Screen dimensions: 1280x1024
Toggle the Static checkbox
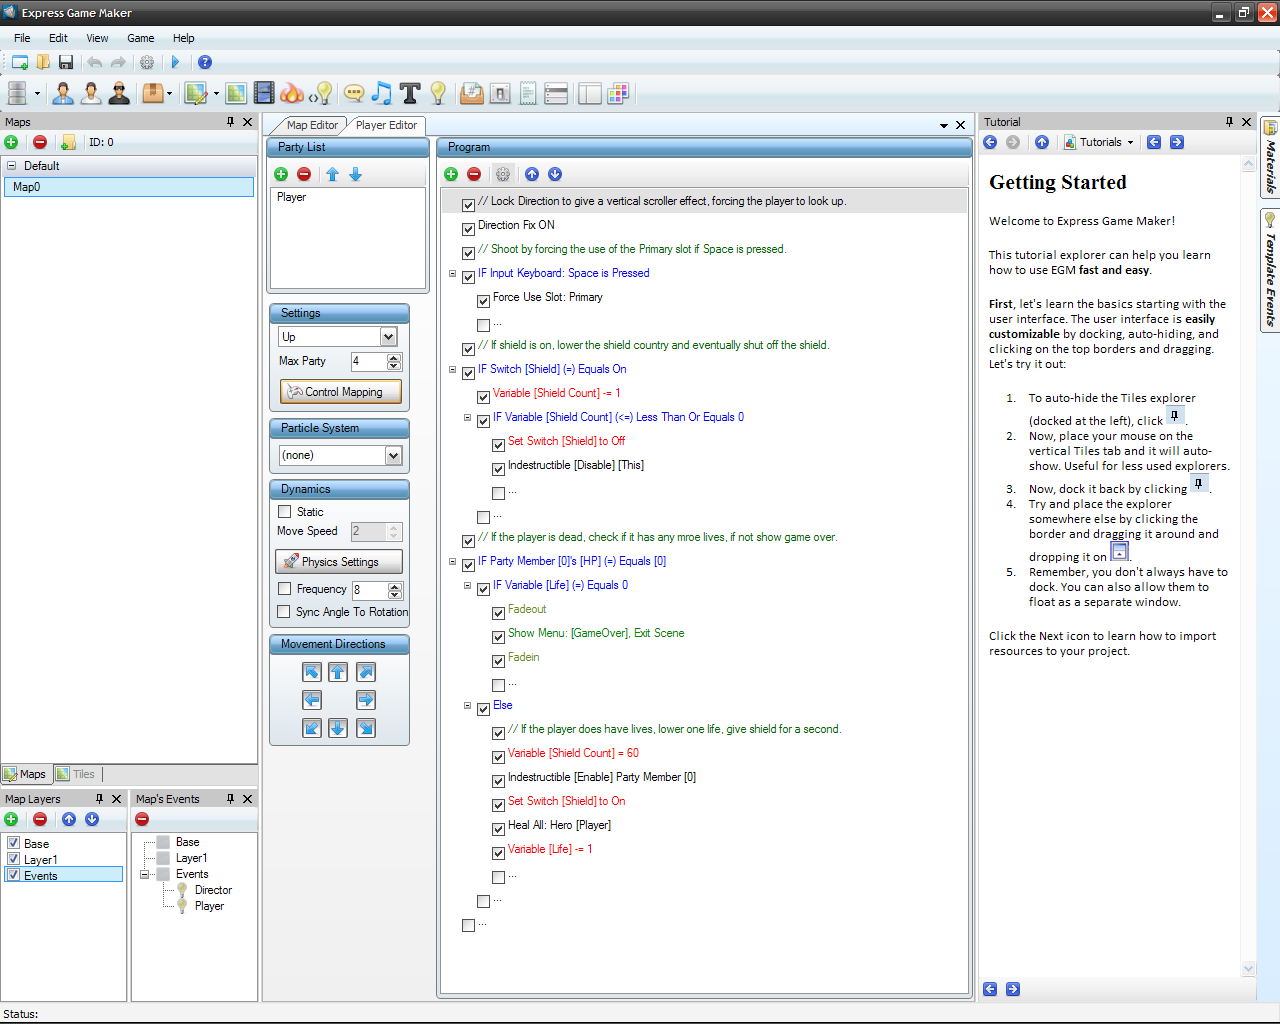click(x=284, y=511)
